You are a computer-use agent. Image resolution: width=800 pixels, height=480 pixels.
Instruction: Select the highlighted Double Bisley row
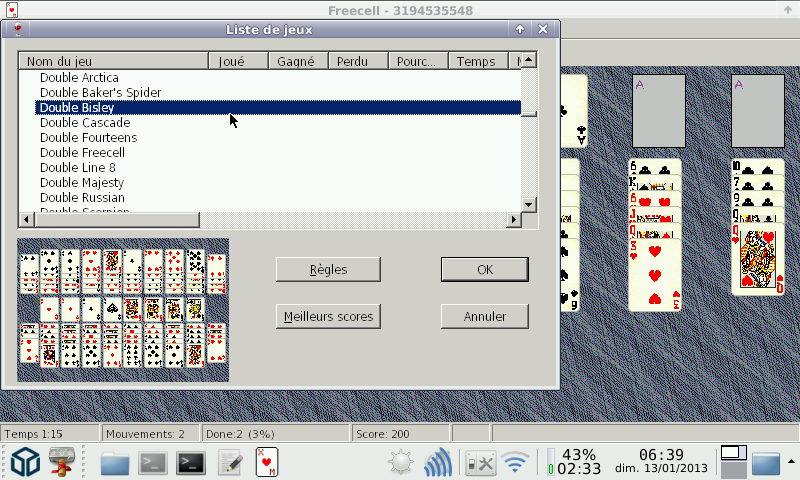(x=278, y=108)
